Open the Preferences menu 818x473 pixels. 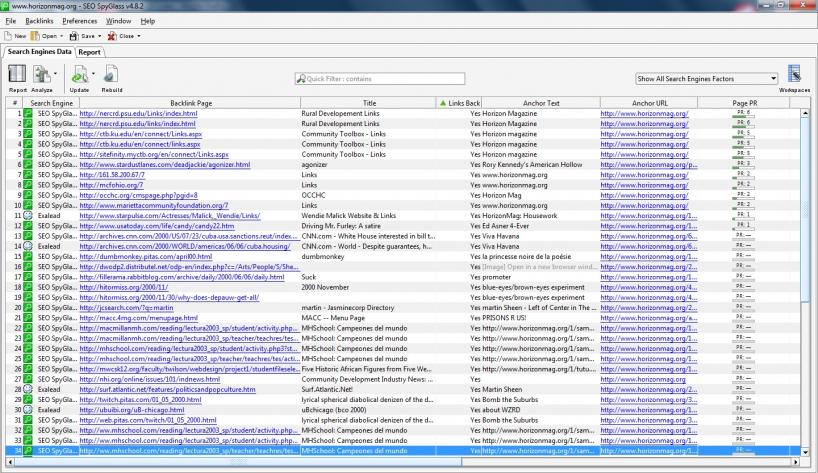(80, 20)
